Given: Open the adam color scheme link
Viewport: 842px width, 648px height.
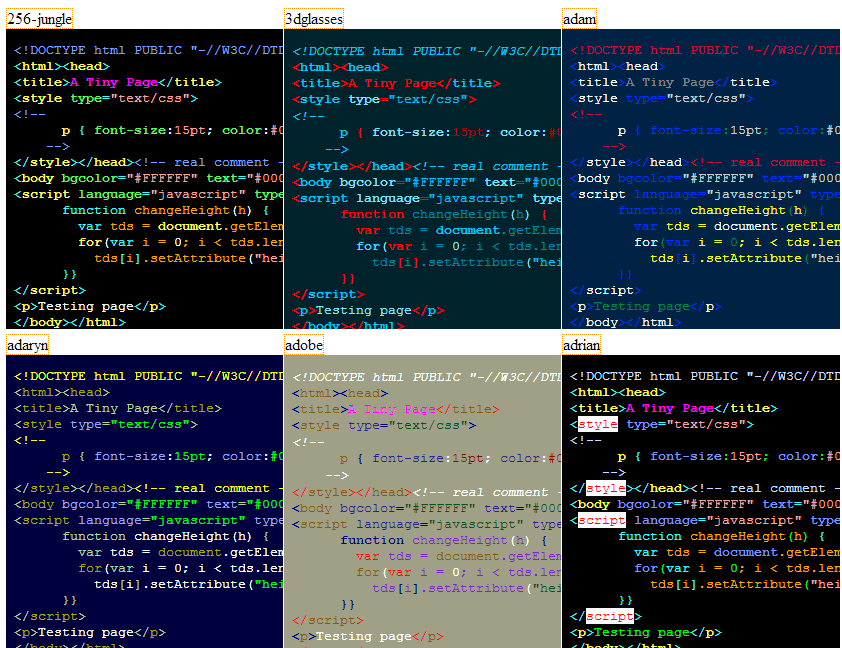Looking at the screenshot, I should tap(578, 17).
